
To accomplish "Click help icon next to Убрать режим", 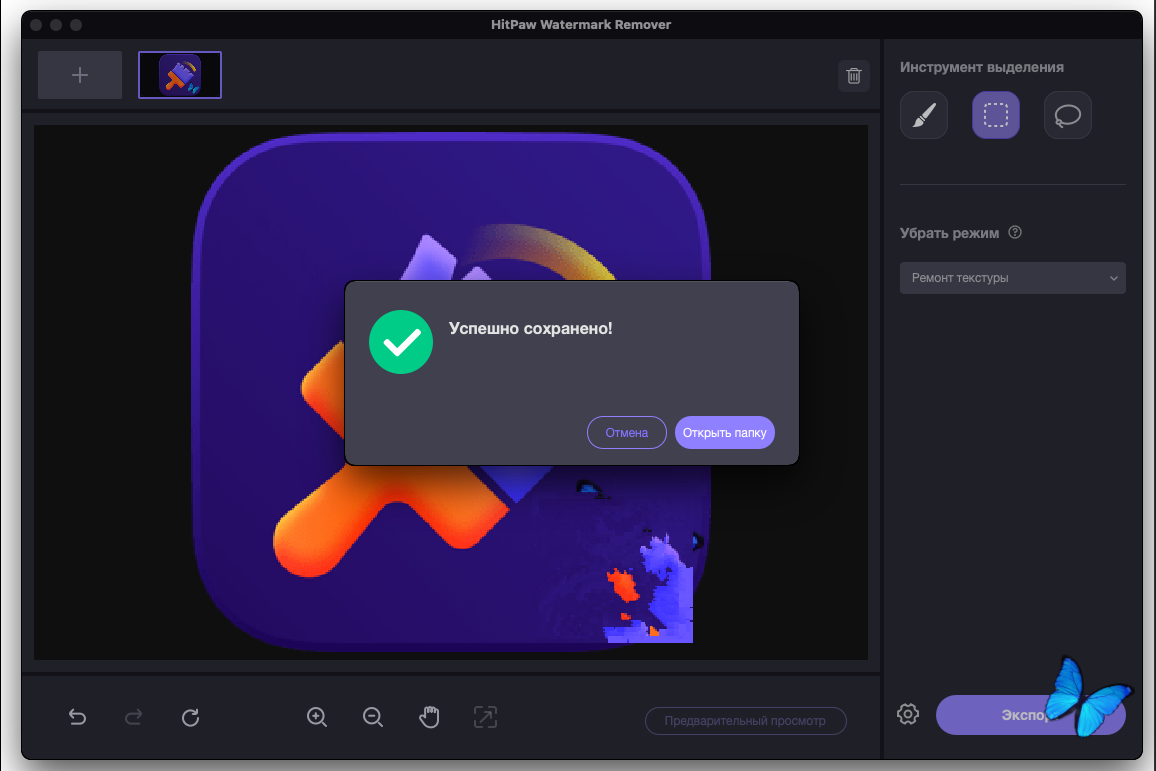I will pyautogui.click(x=1015, y=233).
